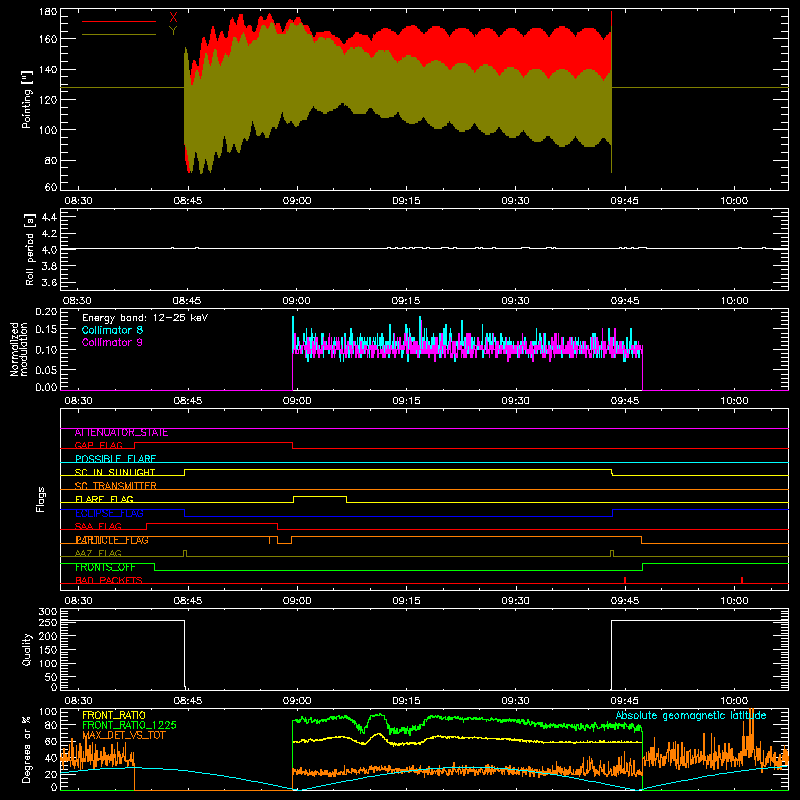
Task: Click the BAD_PACKETS flag label
Action: (x=109, y=581)
